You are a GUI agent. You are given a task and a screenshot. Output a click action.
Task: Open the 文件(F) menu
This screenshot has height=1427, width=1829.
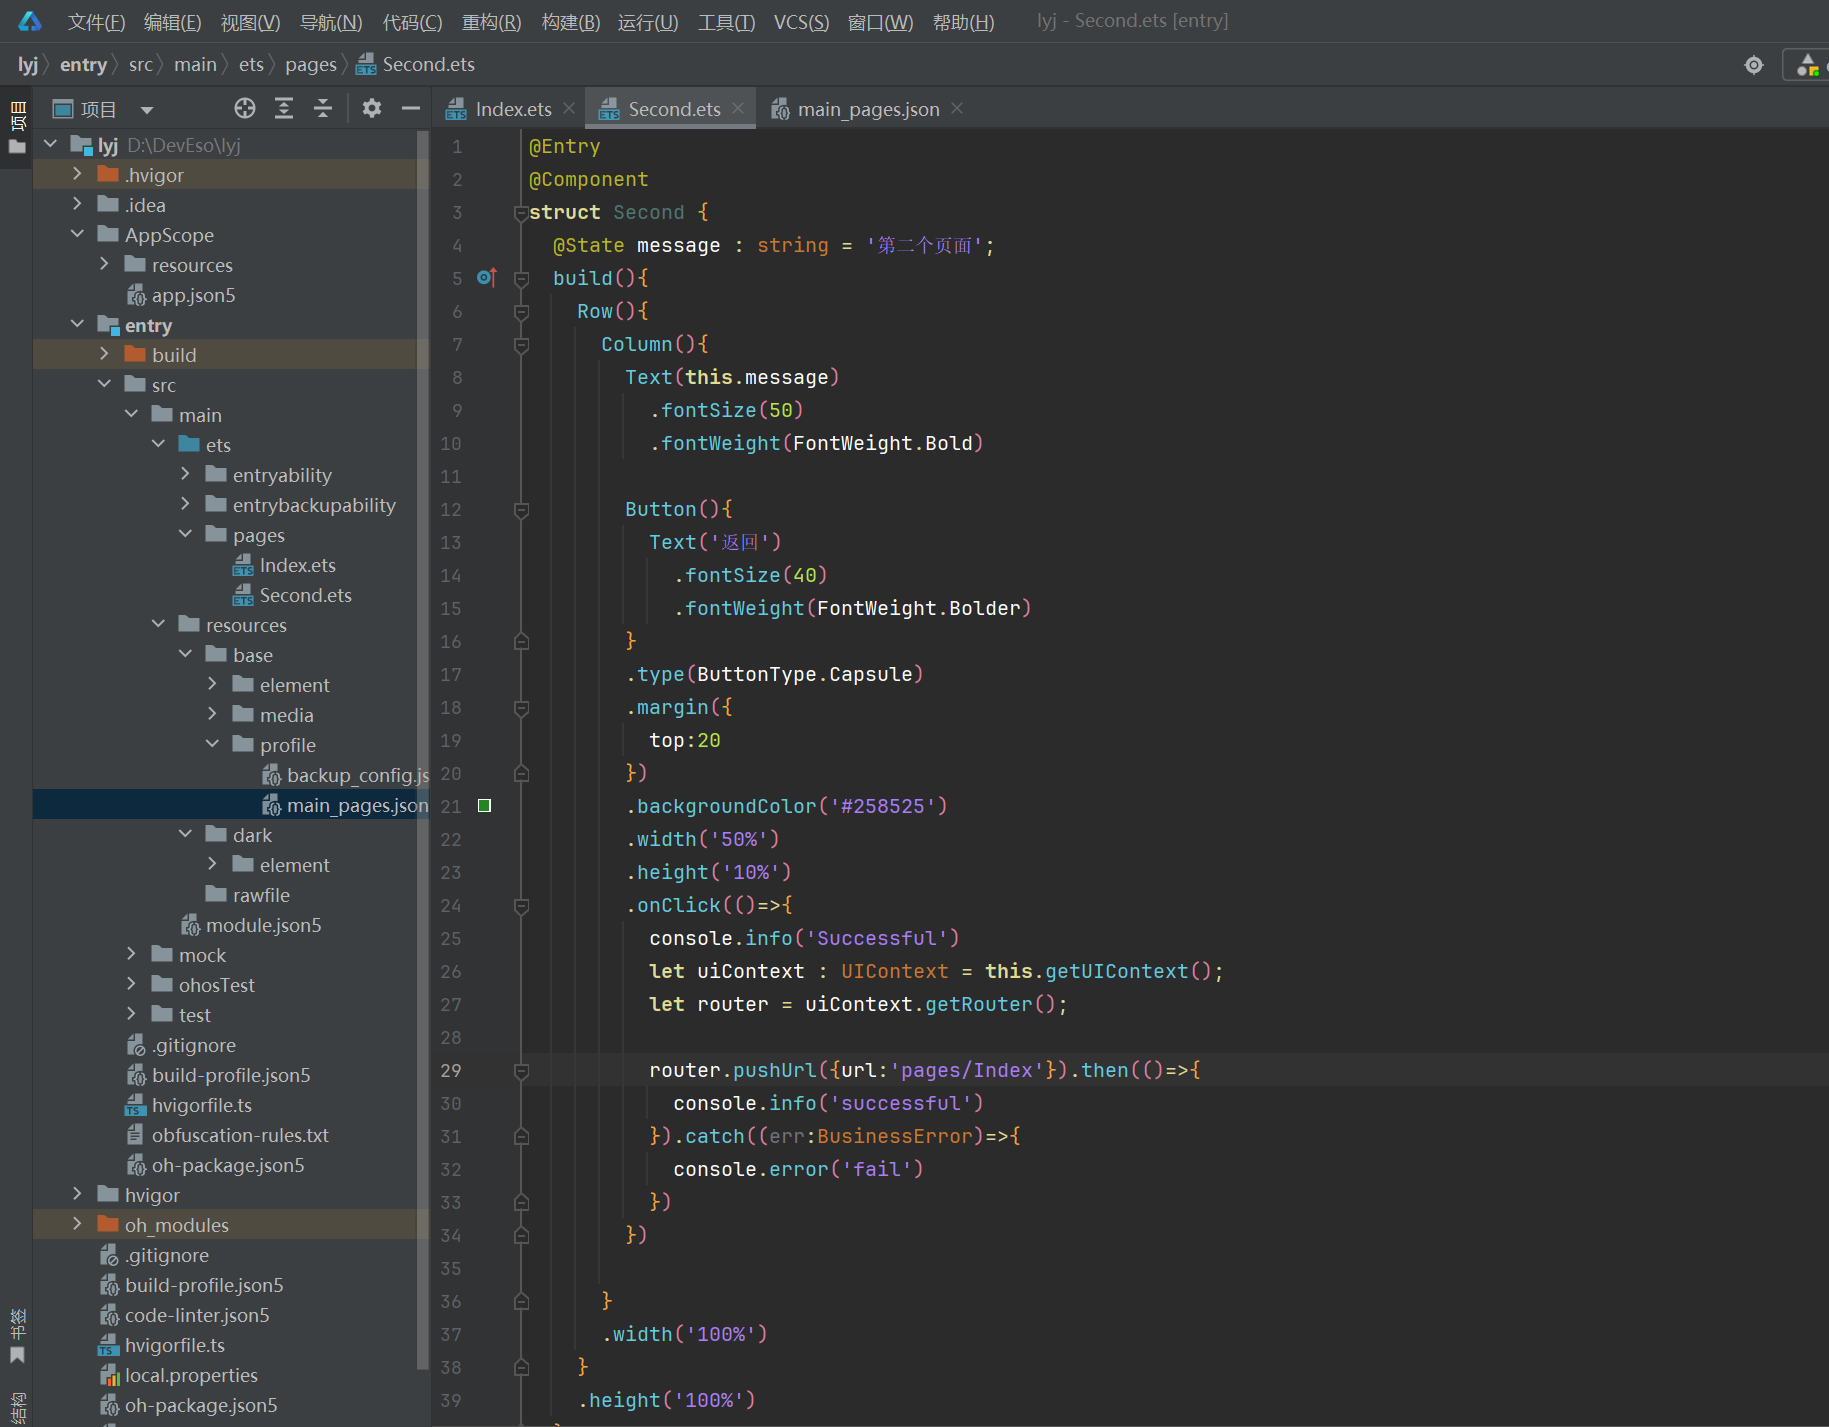[x=96, y=22]
